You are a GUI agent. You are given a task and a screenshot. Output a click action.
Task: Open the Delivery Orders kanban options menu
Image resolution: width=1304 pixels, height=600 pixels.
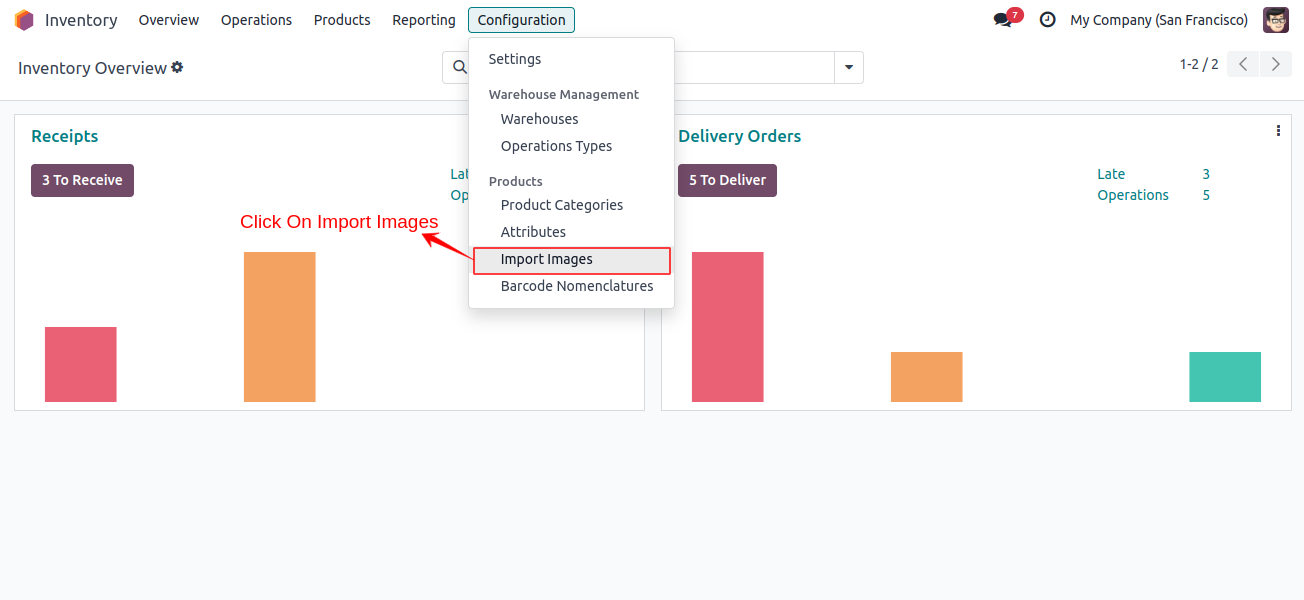click(x=1278, y=130)
